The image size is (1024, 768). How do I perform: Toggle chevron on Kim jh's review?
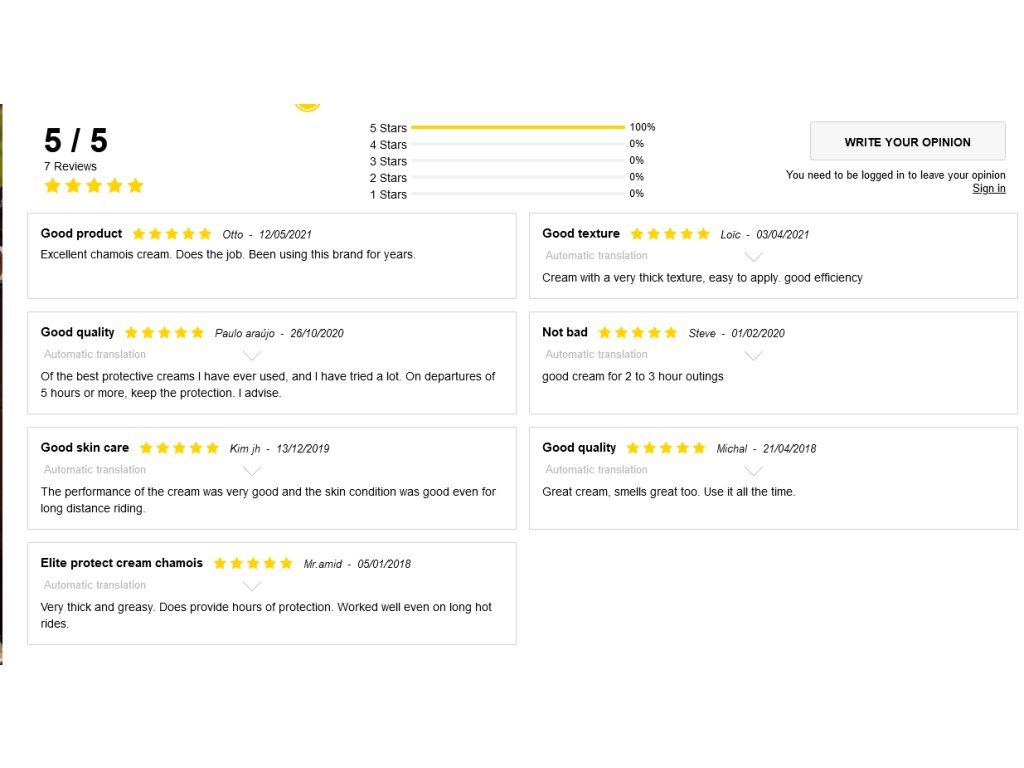pos(252,471)
